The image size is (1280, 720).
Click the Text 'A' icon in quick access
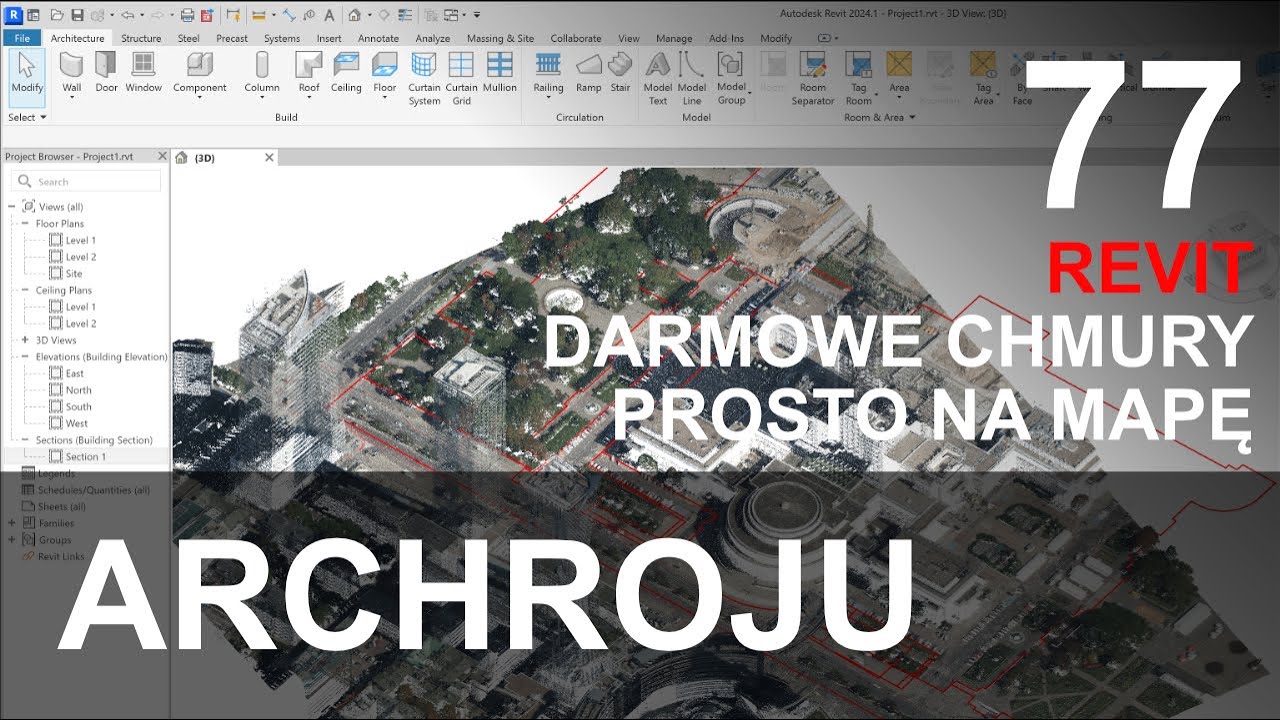[329, 15]
